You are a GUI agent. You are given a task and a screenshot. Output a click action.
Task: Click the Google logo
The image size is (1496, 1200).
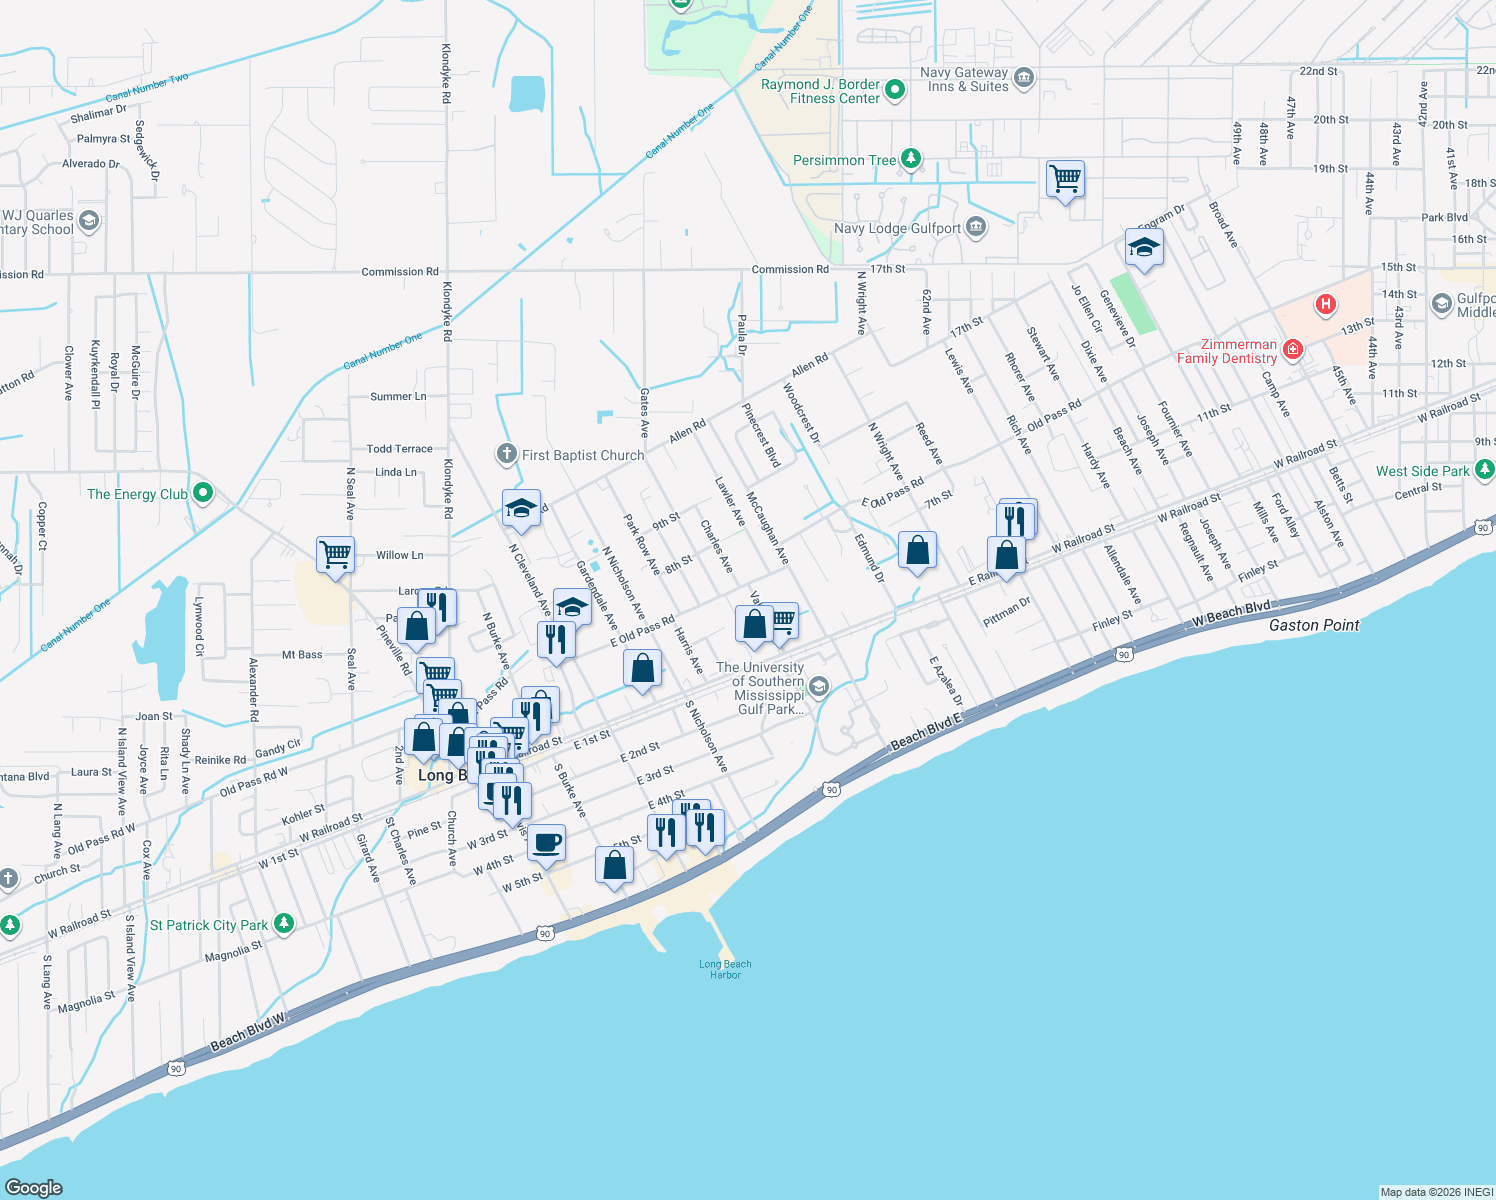pyautogui.click(x=33, y=1187)
